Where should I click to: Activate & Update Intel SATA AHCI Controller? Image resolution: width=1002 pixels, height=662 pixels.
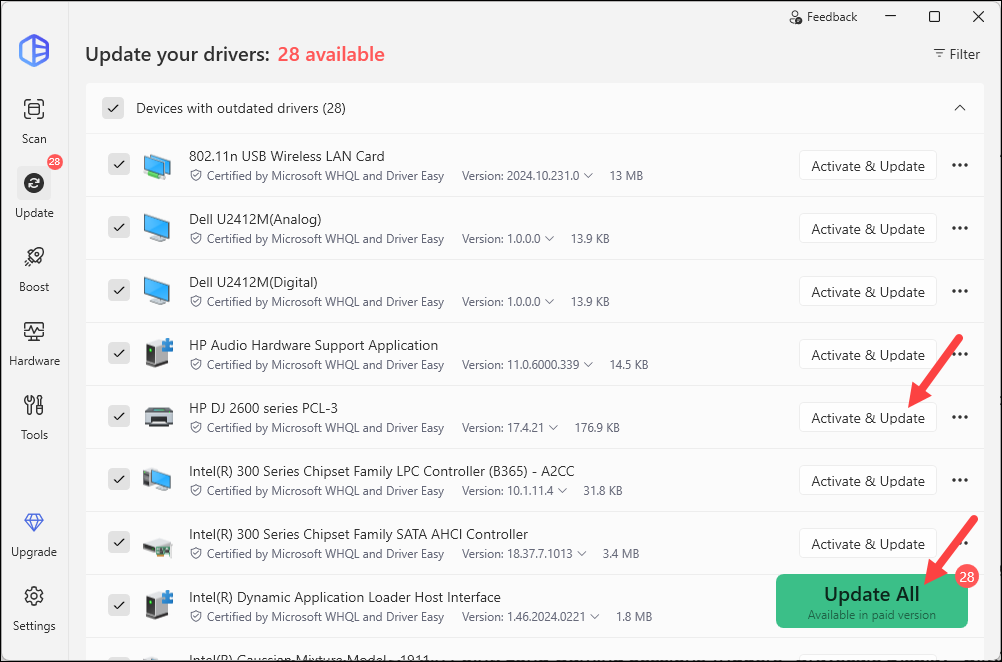pyautogui.click(x=868, y=543)
